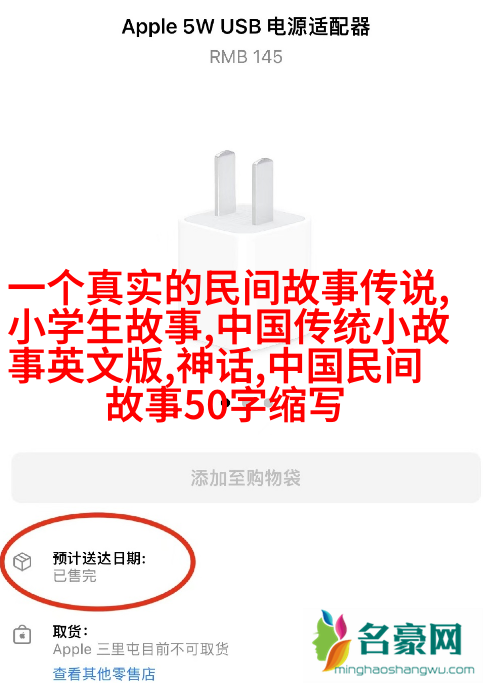Click the power adapter's metal prongs
This screenshot has width=483, height=683.
pos(244,187)
